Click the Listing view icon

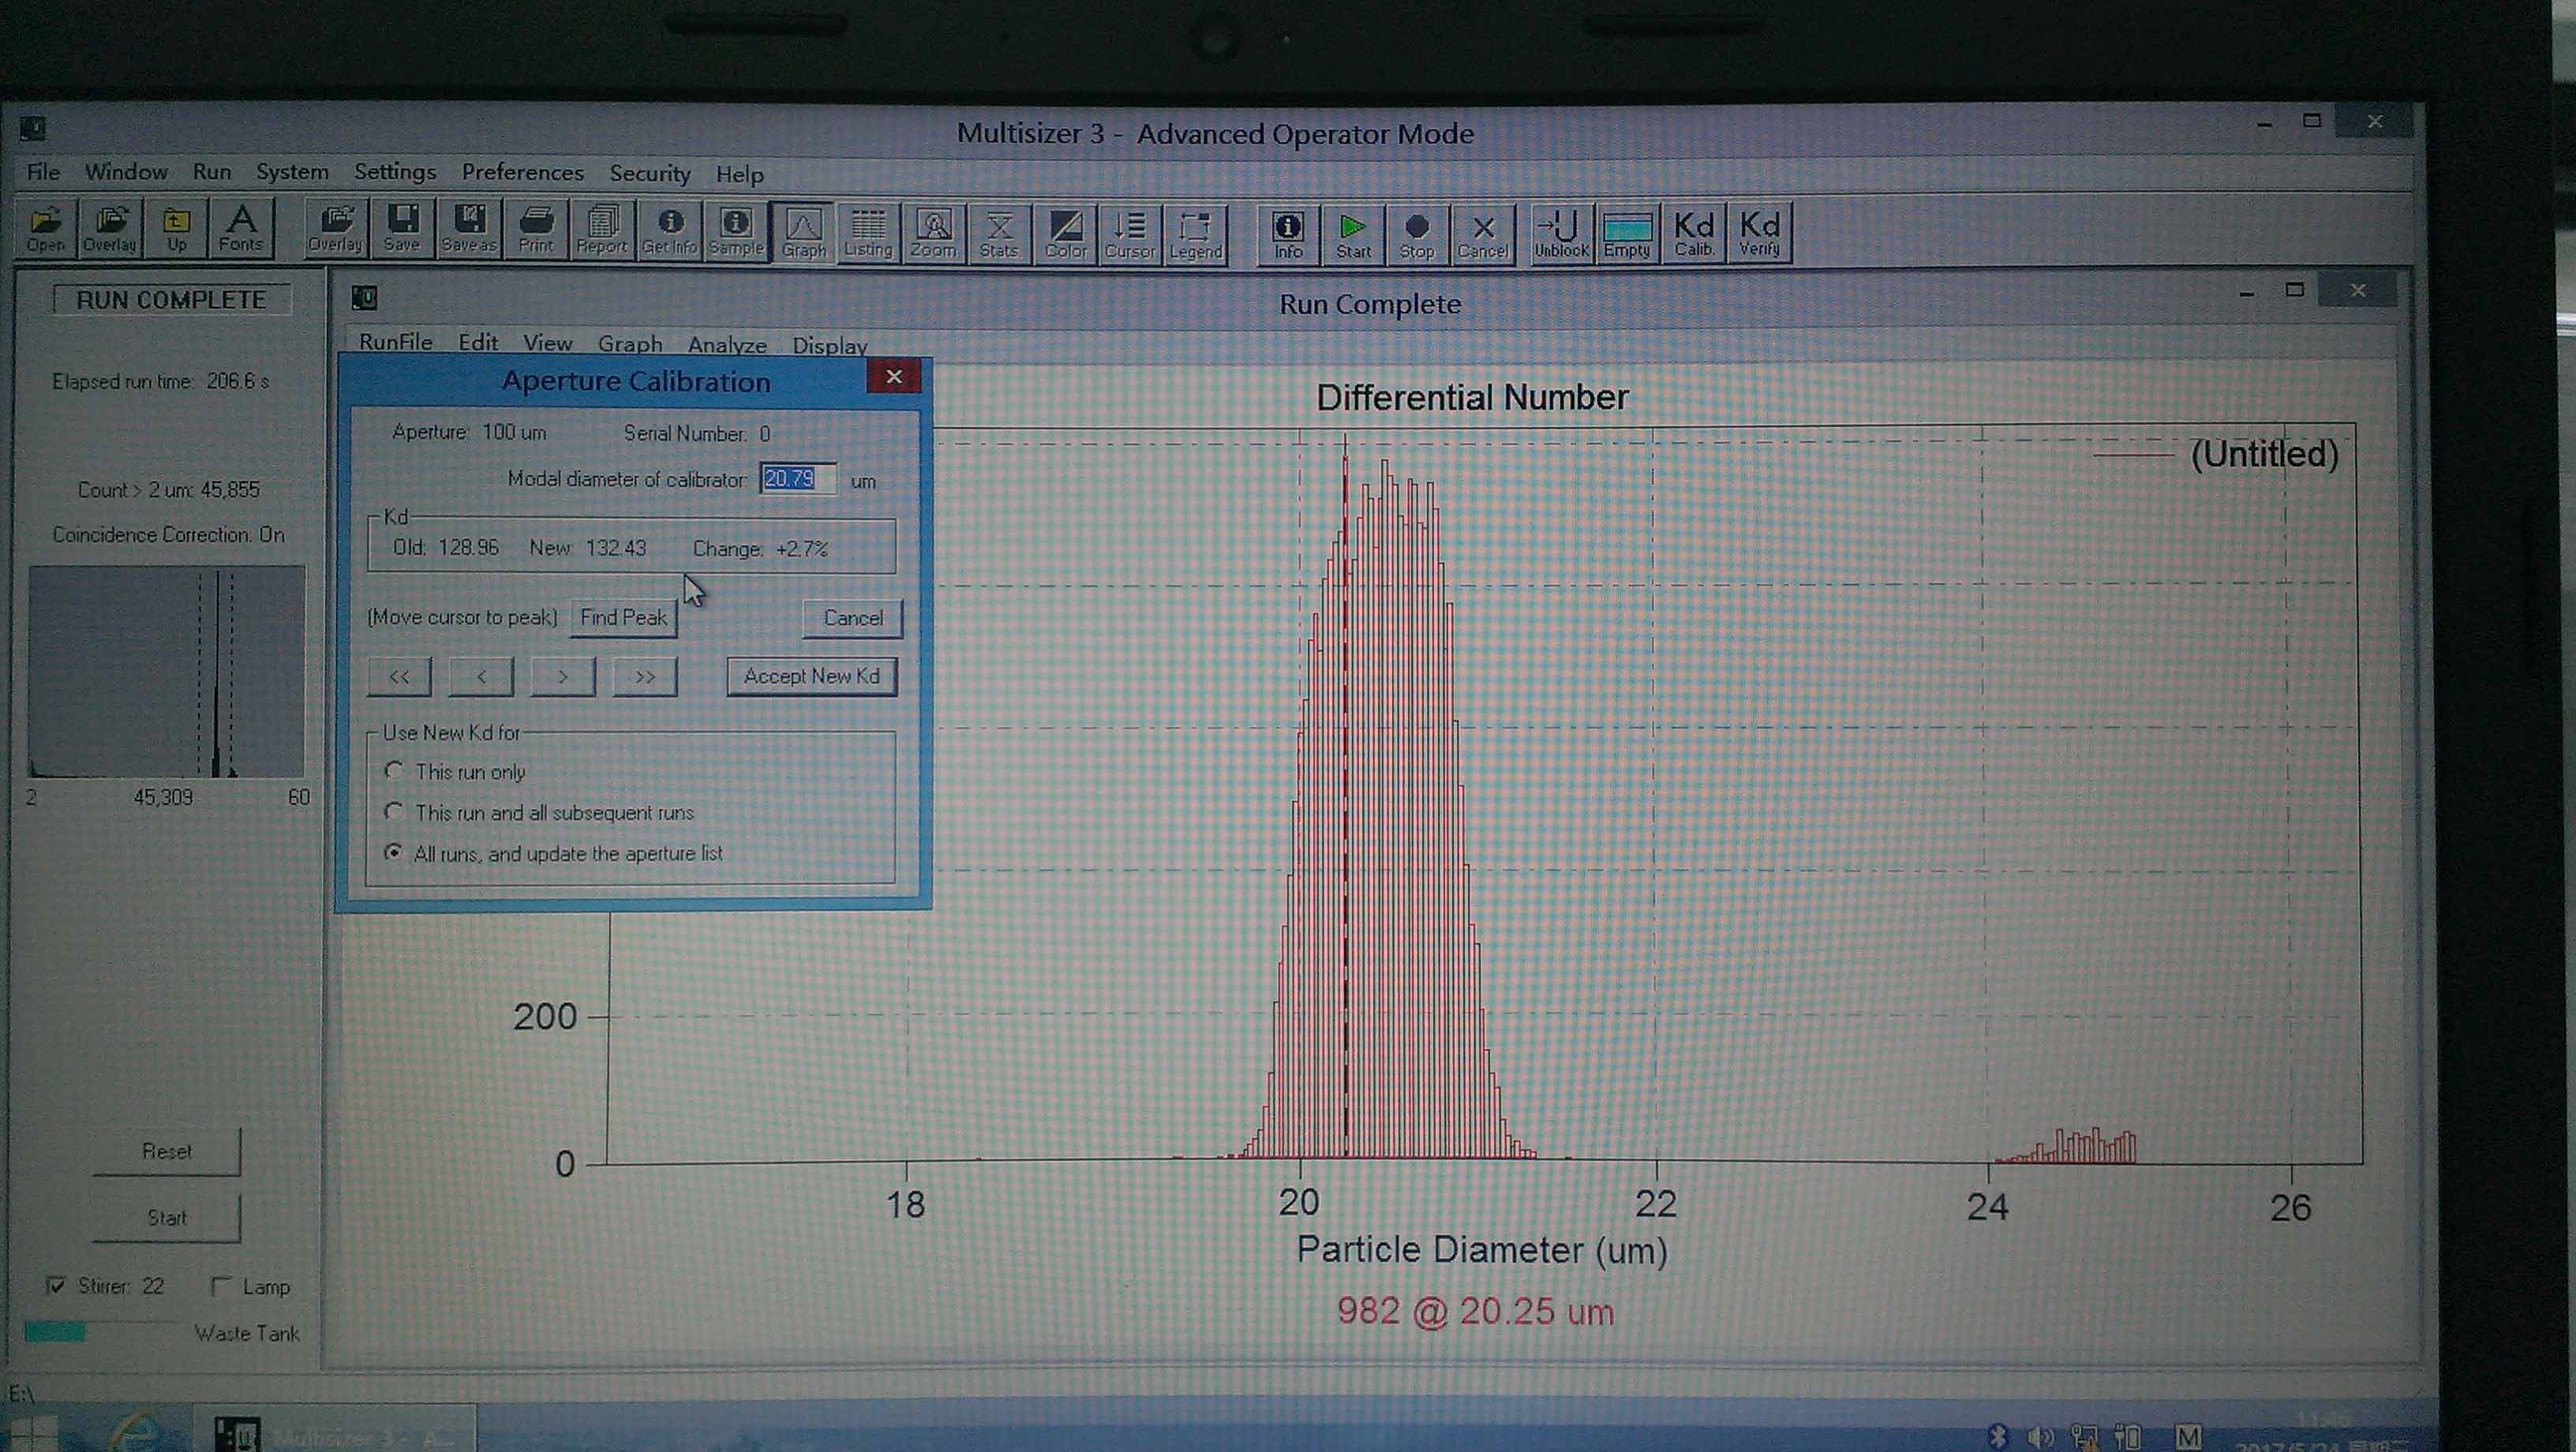[x=867, y=233]
